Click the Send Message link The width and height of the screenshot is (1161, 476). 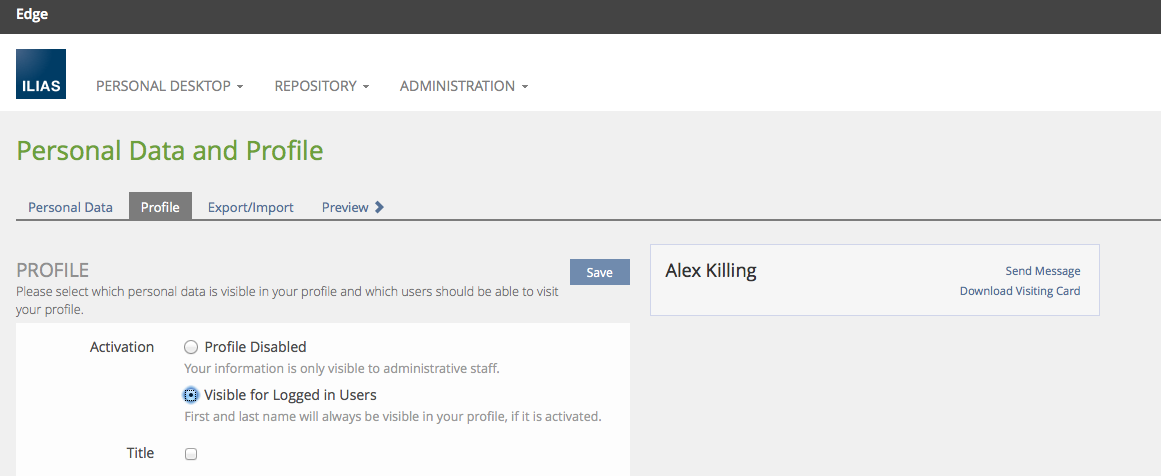pyautogui.click(x=1042, y=271)
